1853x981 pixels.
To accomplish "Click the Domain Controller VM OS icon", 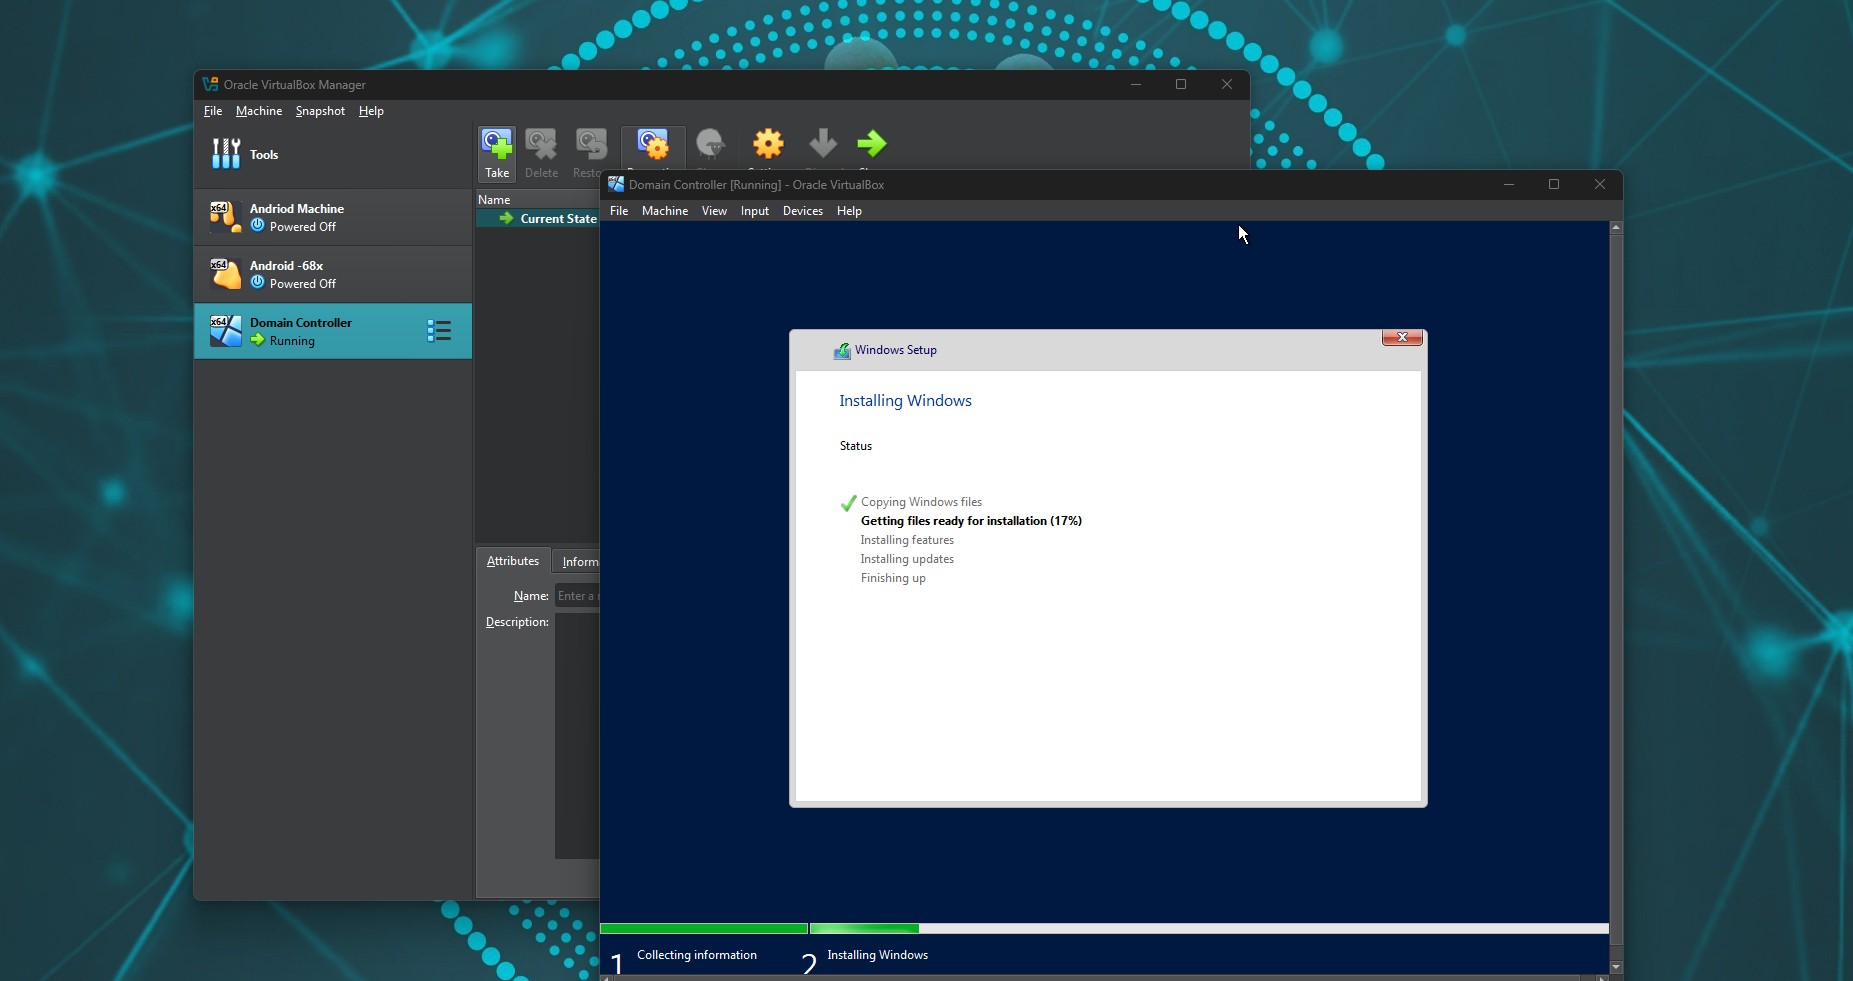I will [x=225, y=331].
